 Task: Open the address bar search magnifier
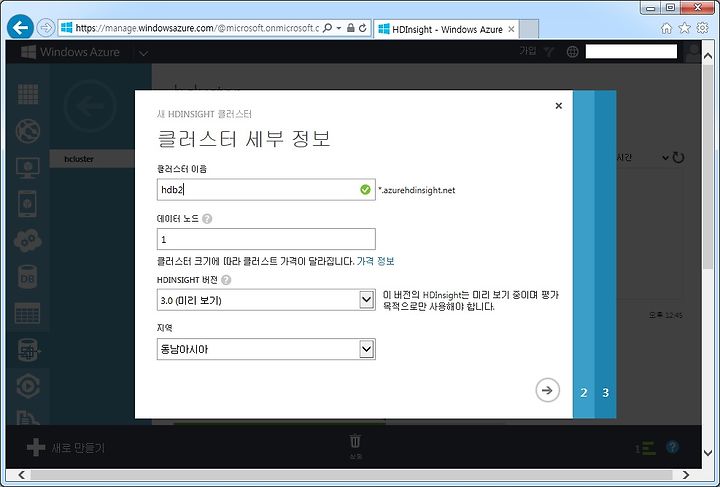pos(327,28)
